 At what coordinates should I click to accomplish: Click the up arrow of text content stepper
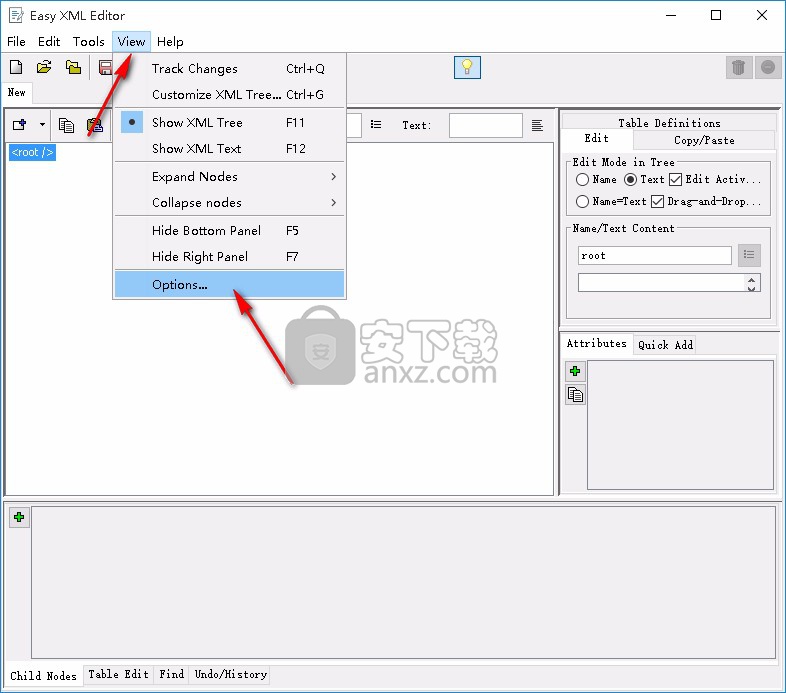pyautogui.click(x=751, y=279)
